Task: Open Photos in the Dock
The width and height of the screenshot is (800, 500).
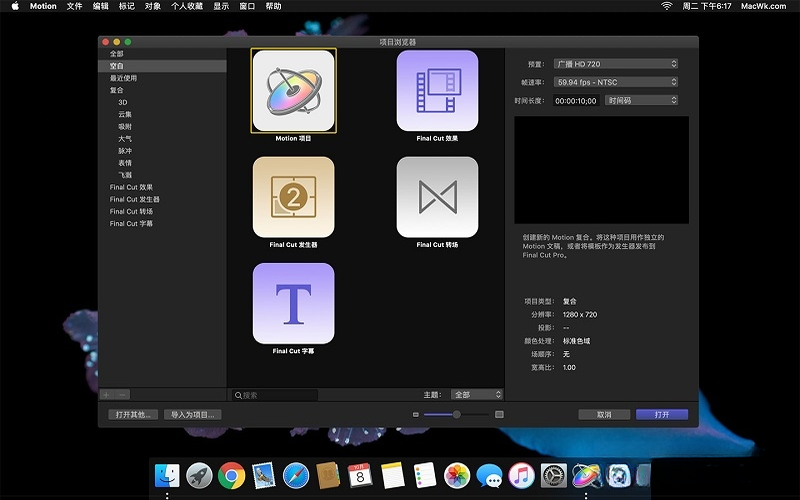Action: pyautogui.click(x=457, y=476)
